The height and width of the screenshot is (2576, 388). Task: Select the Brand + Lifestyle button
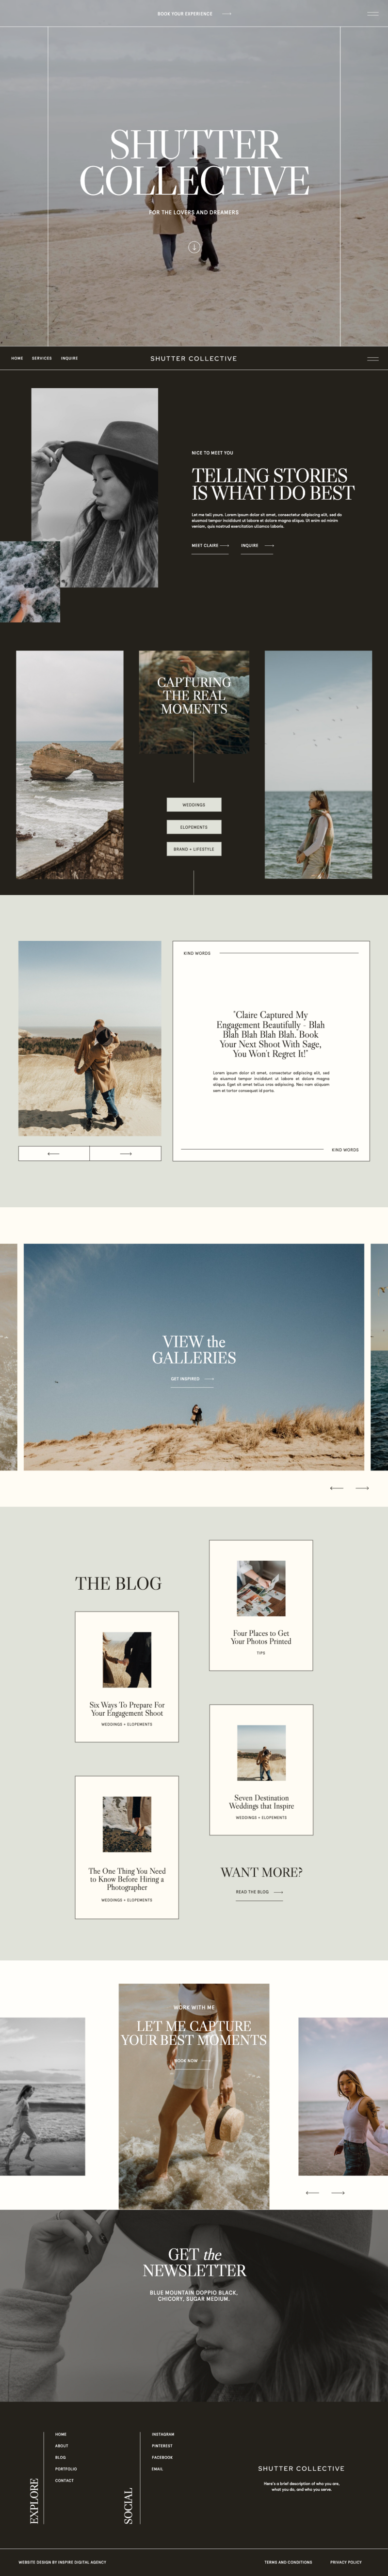(x=194, y=849)
